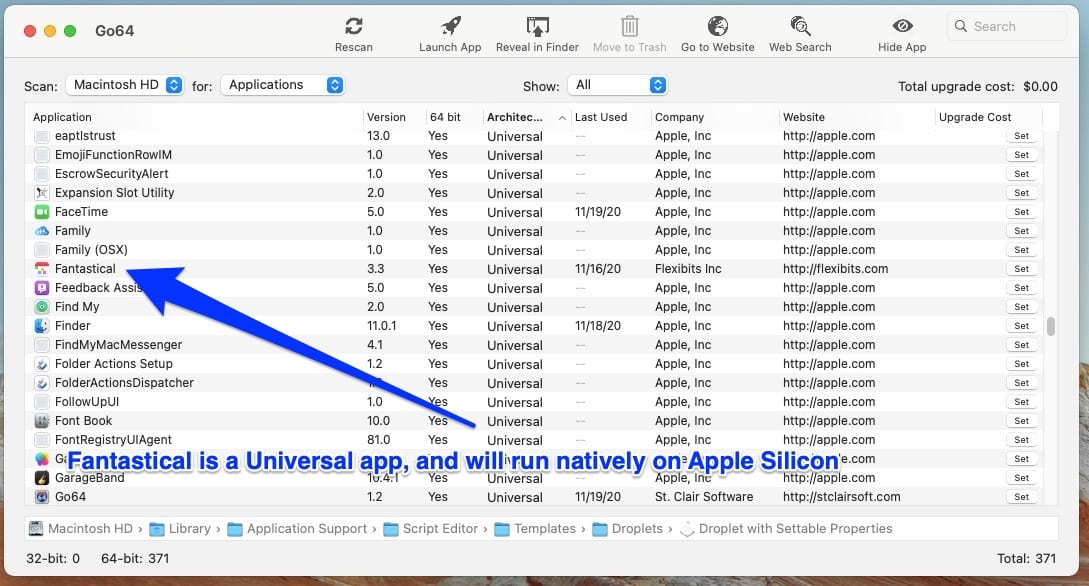Click the http://flexibits.com website cell
The height and width of the screenshot is (586, 1089).
coord(836,269)
